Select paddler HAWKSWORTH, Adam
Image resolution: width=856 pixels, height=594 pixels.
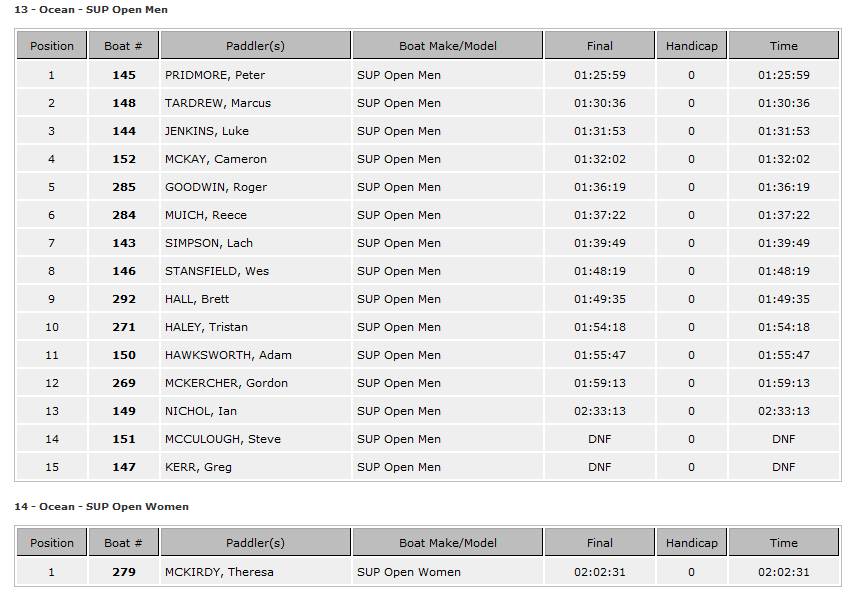[228, 355]
